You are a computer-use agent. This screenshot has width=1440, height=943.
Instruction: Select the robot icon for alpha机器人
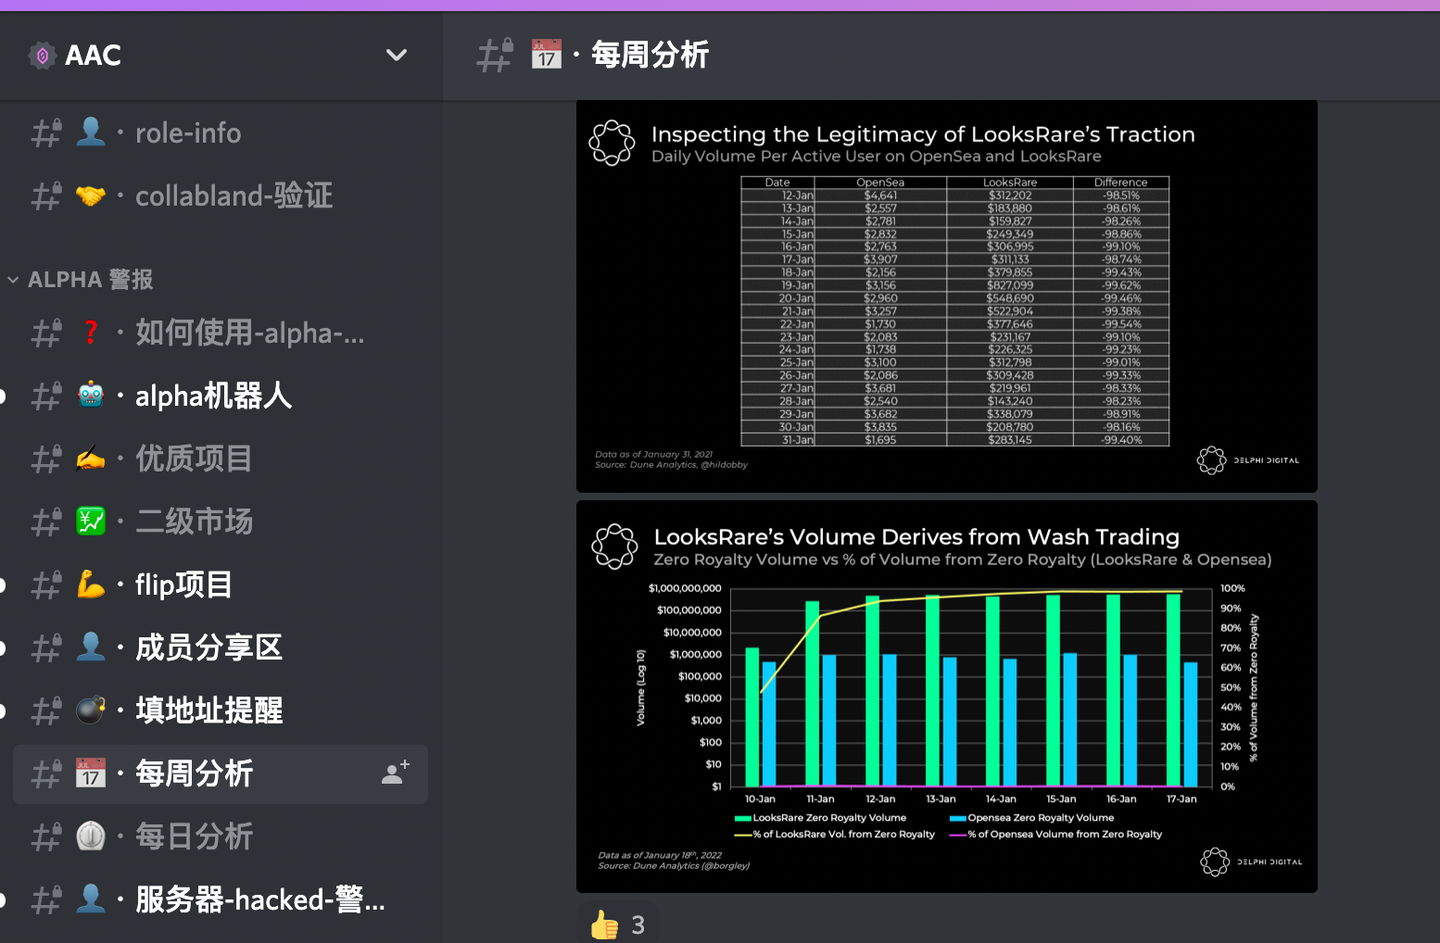click(91, 396)
